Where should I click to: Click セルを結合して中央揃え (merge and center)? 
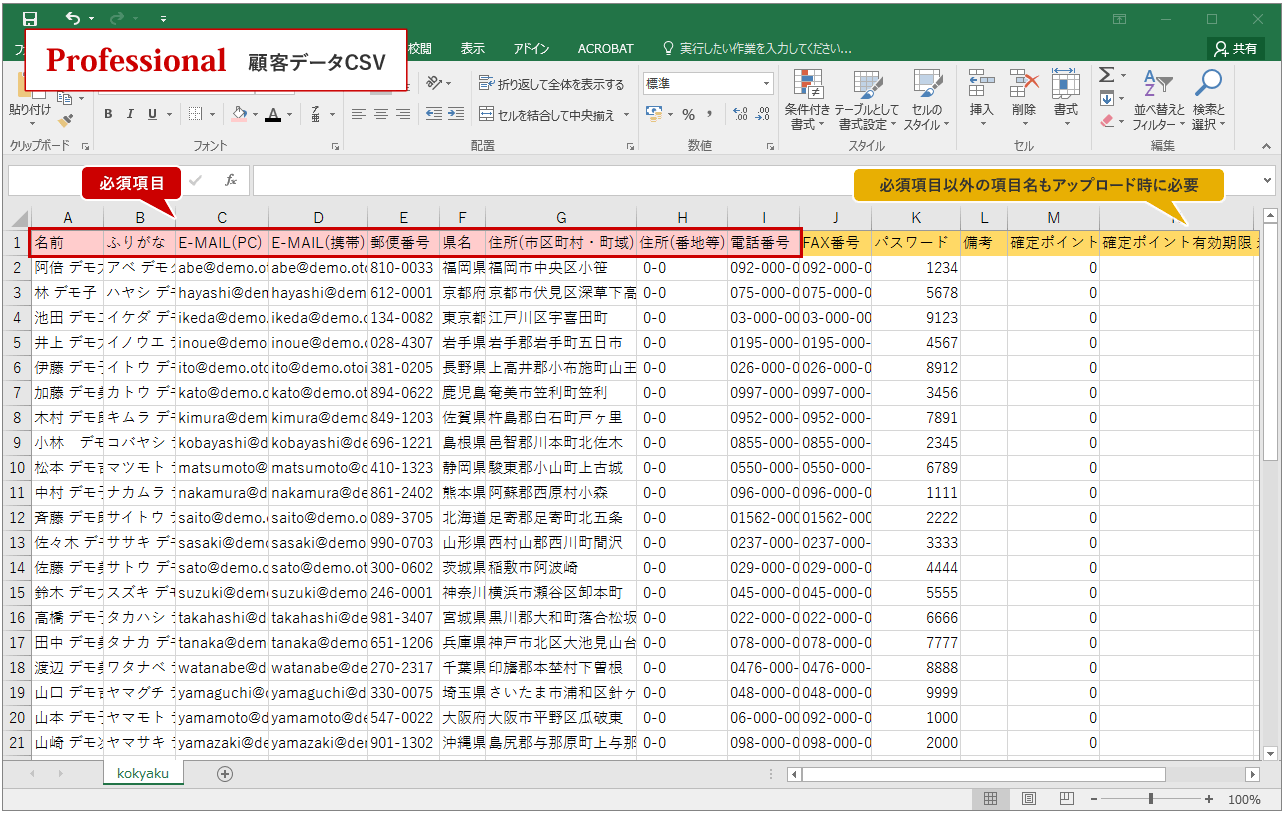[x=547, y=115]
